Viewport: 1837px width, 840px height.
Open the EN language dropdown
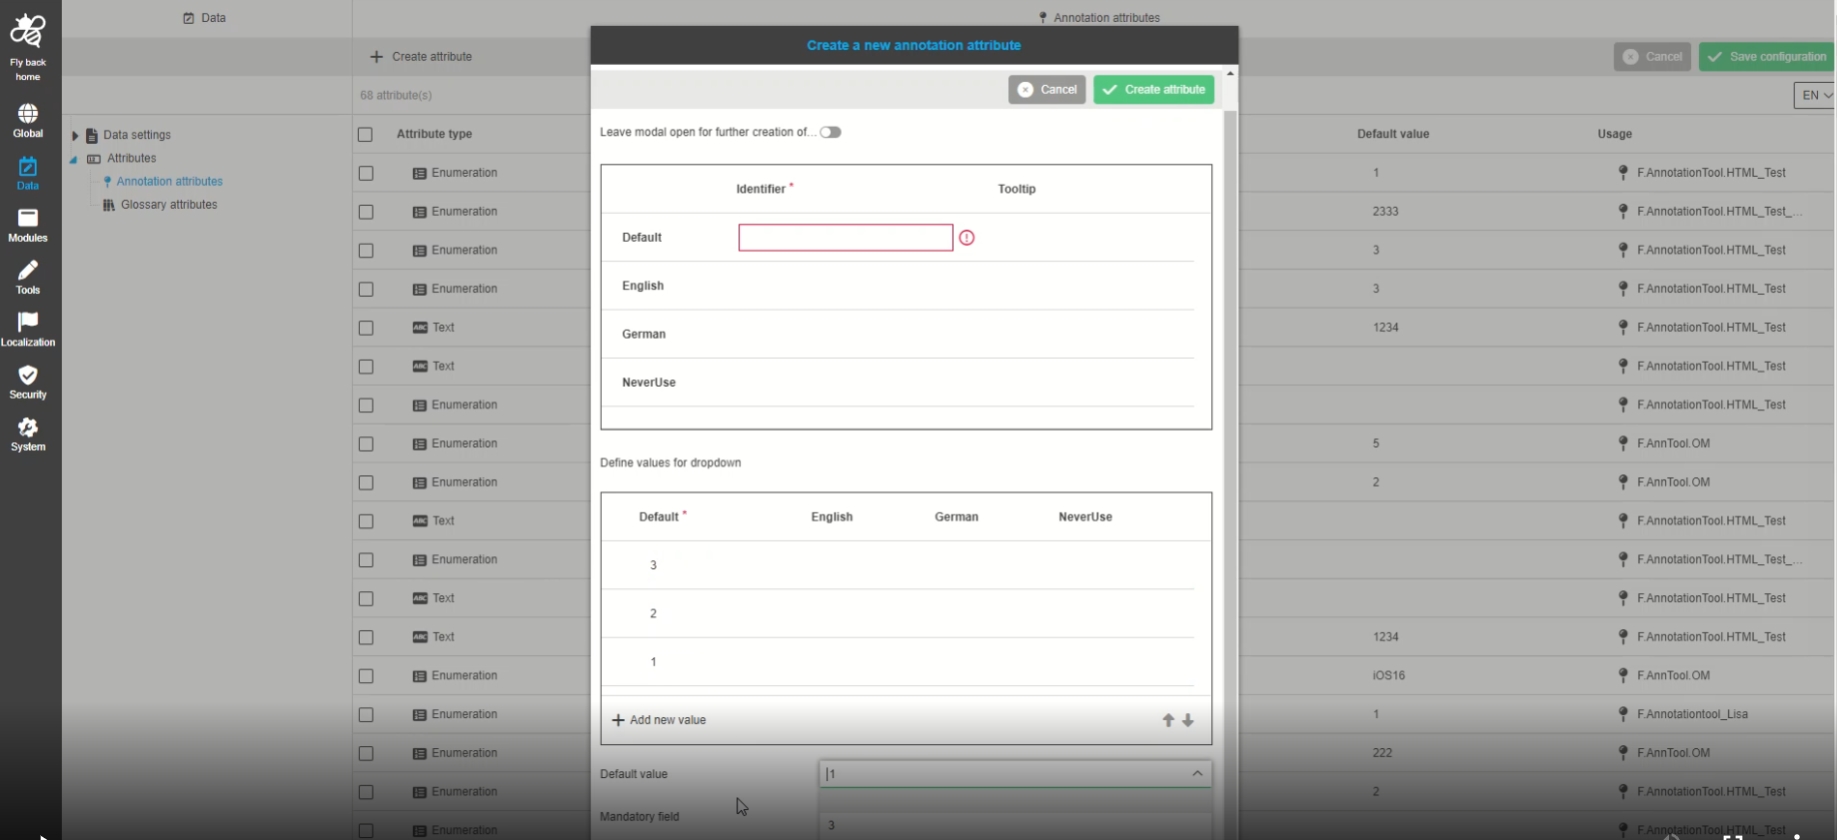(x=1815, y=95)
